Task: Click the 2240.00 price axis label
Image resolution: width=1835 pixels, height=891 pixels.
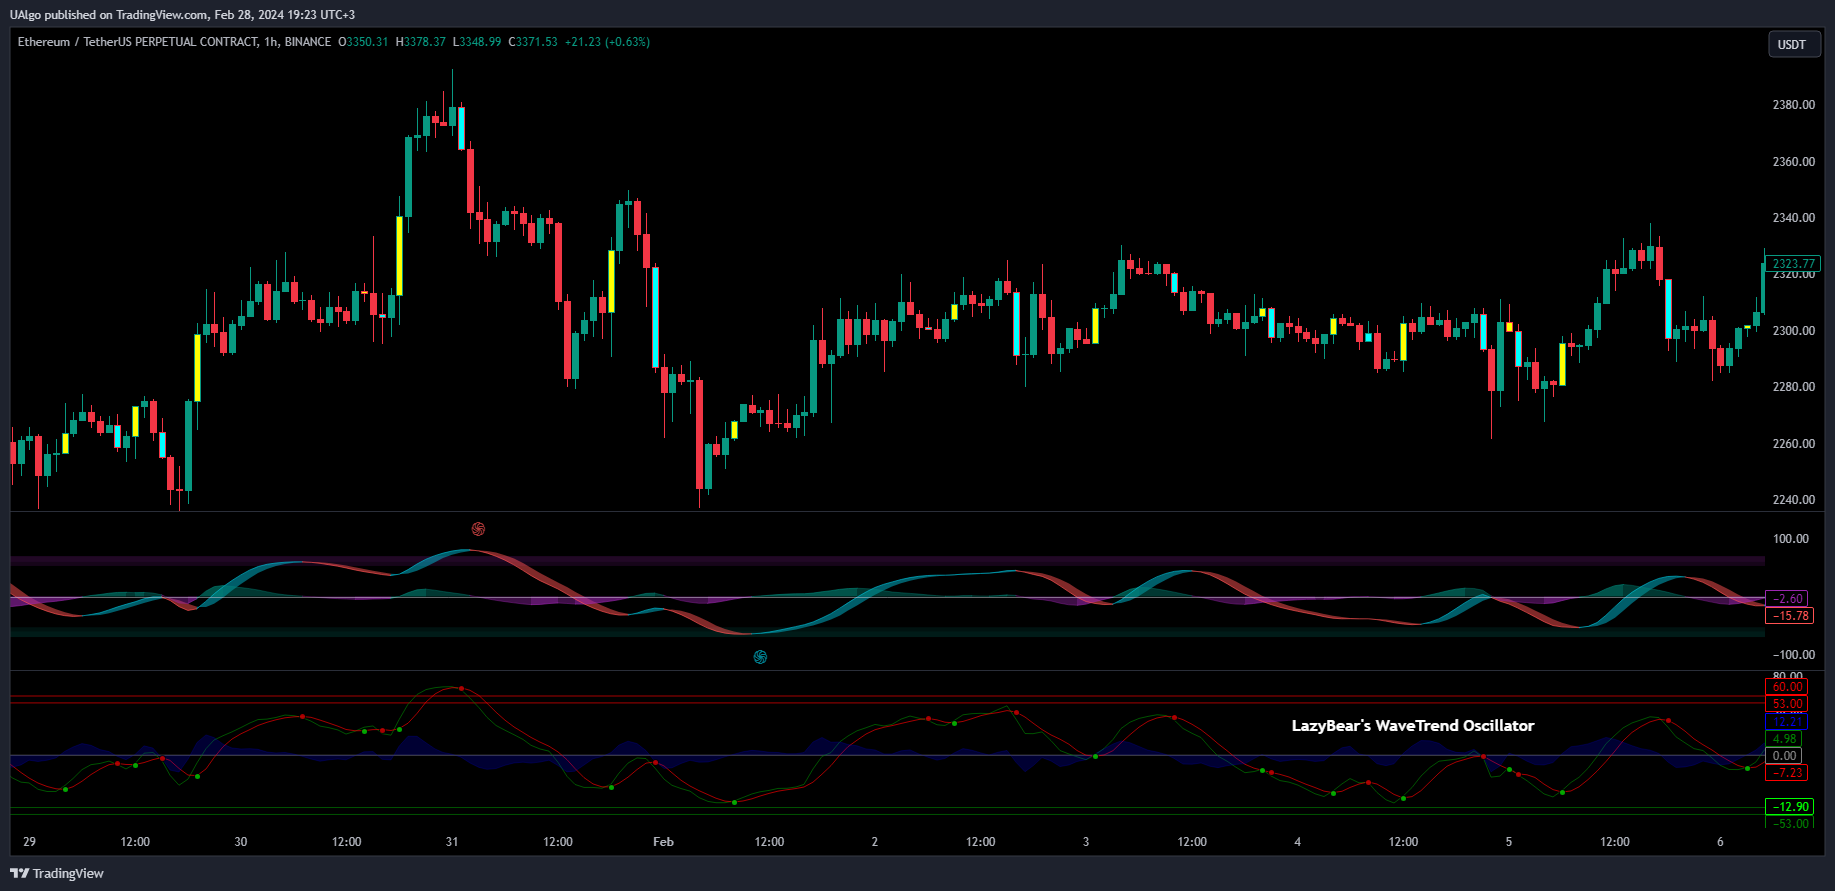Action: click(1793, 500)
